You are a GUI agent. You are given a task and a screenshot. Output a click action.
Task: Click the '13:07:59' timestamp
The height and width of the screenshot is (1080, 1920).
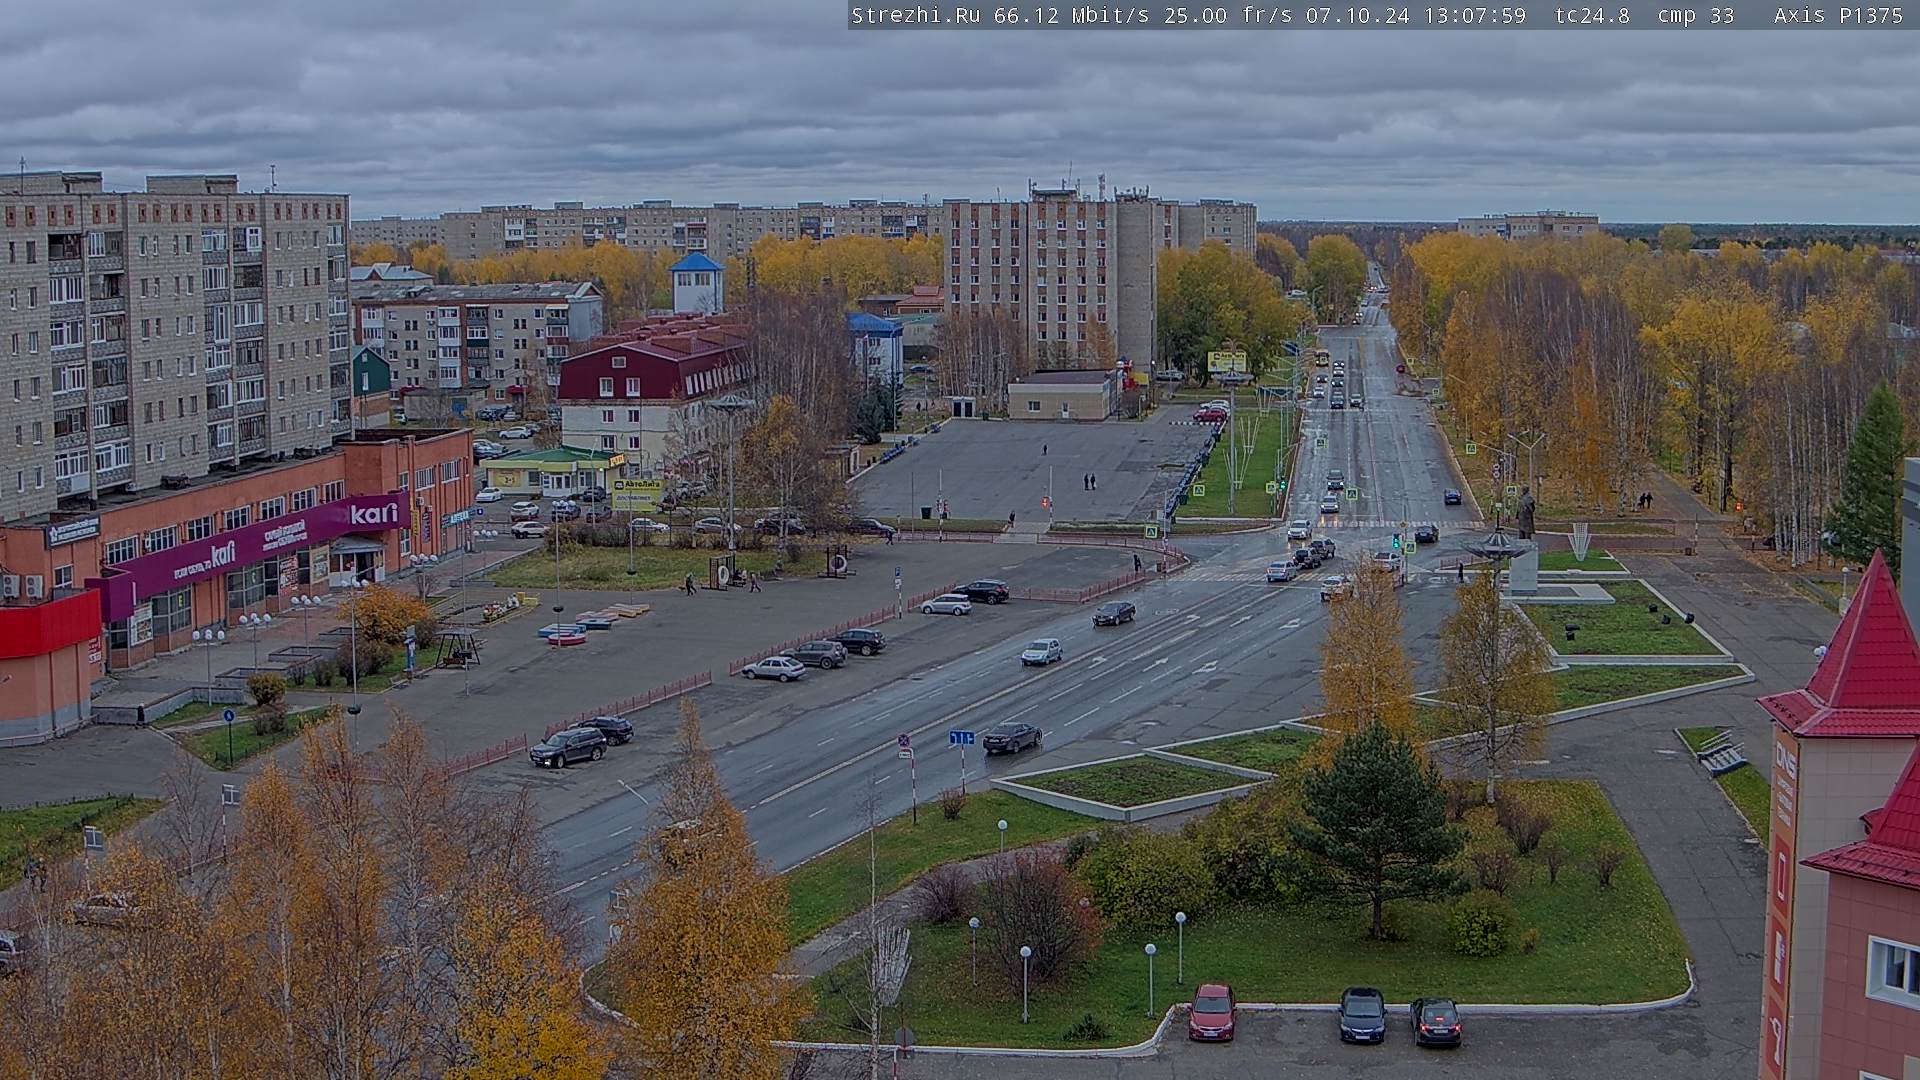click(1474, 15)
